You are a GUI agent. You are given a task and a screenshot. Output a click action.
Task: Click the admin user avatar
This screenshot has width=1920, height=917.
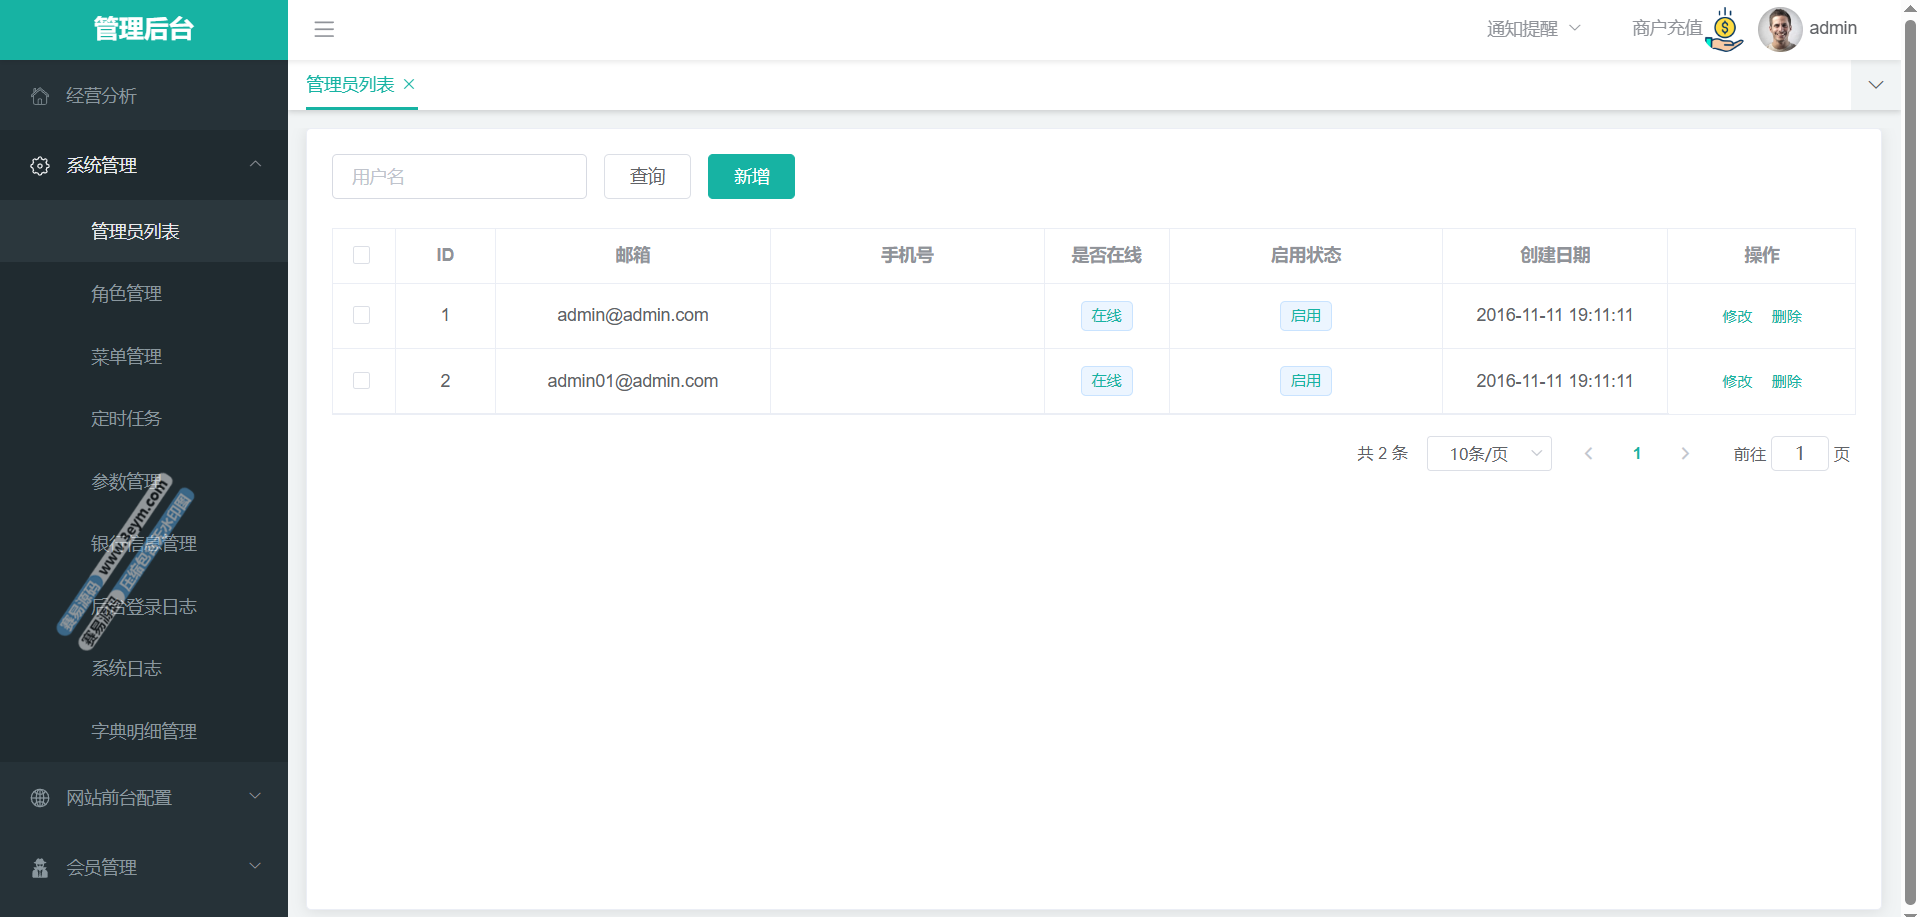(1780, 29)
